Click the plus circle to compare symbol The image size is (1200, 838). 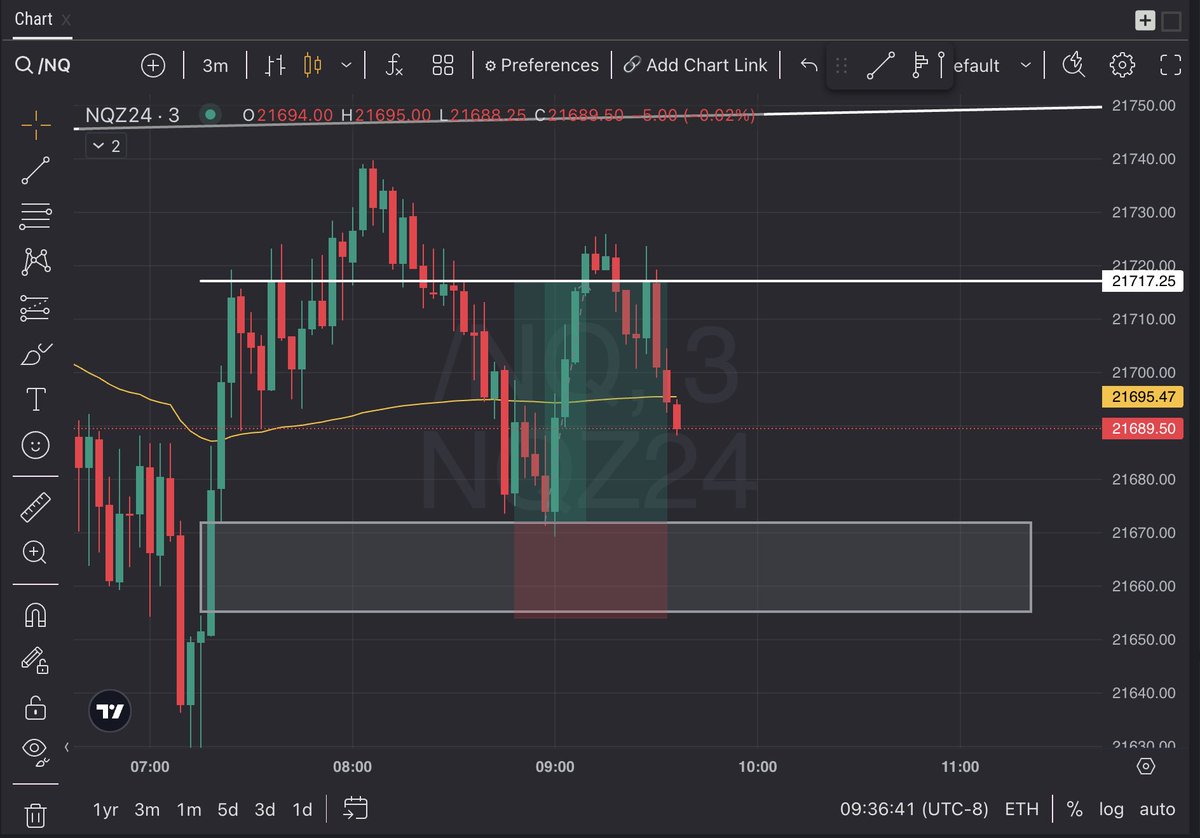tap(153, 65)
